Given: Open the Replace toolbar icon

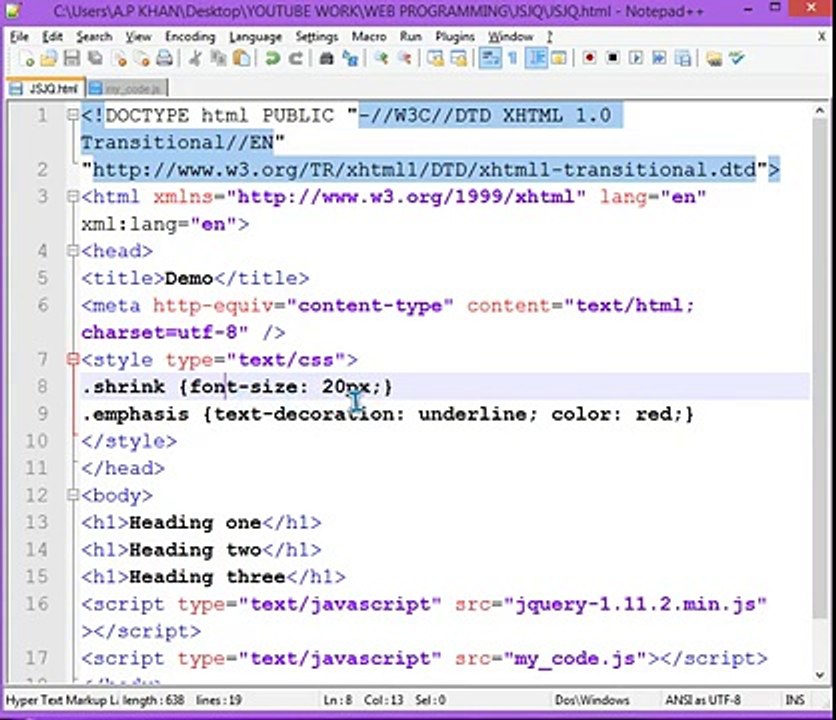Looking at the screenshot, I should 350,58.
